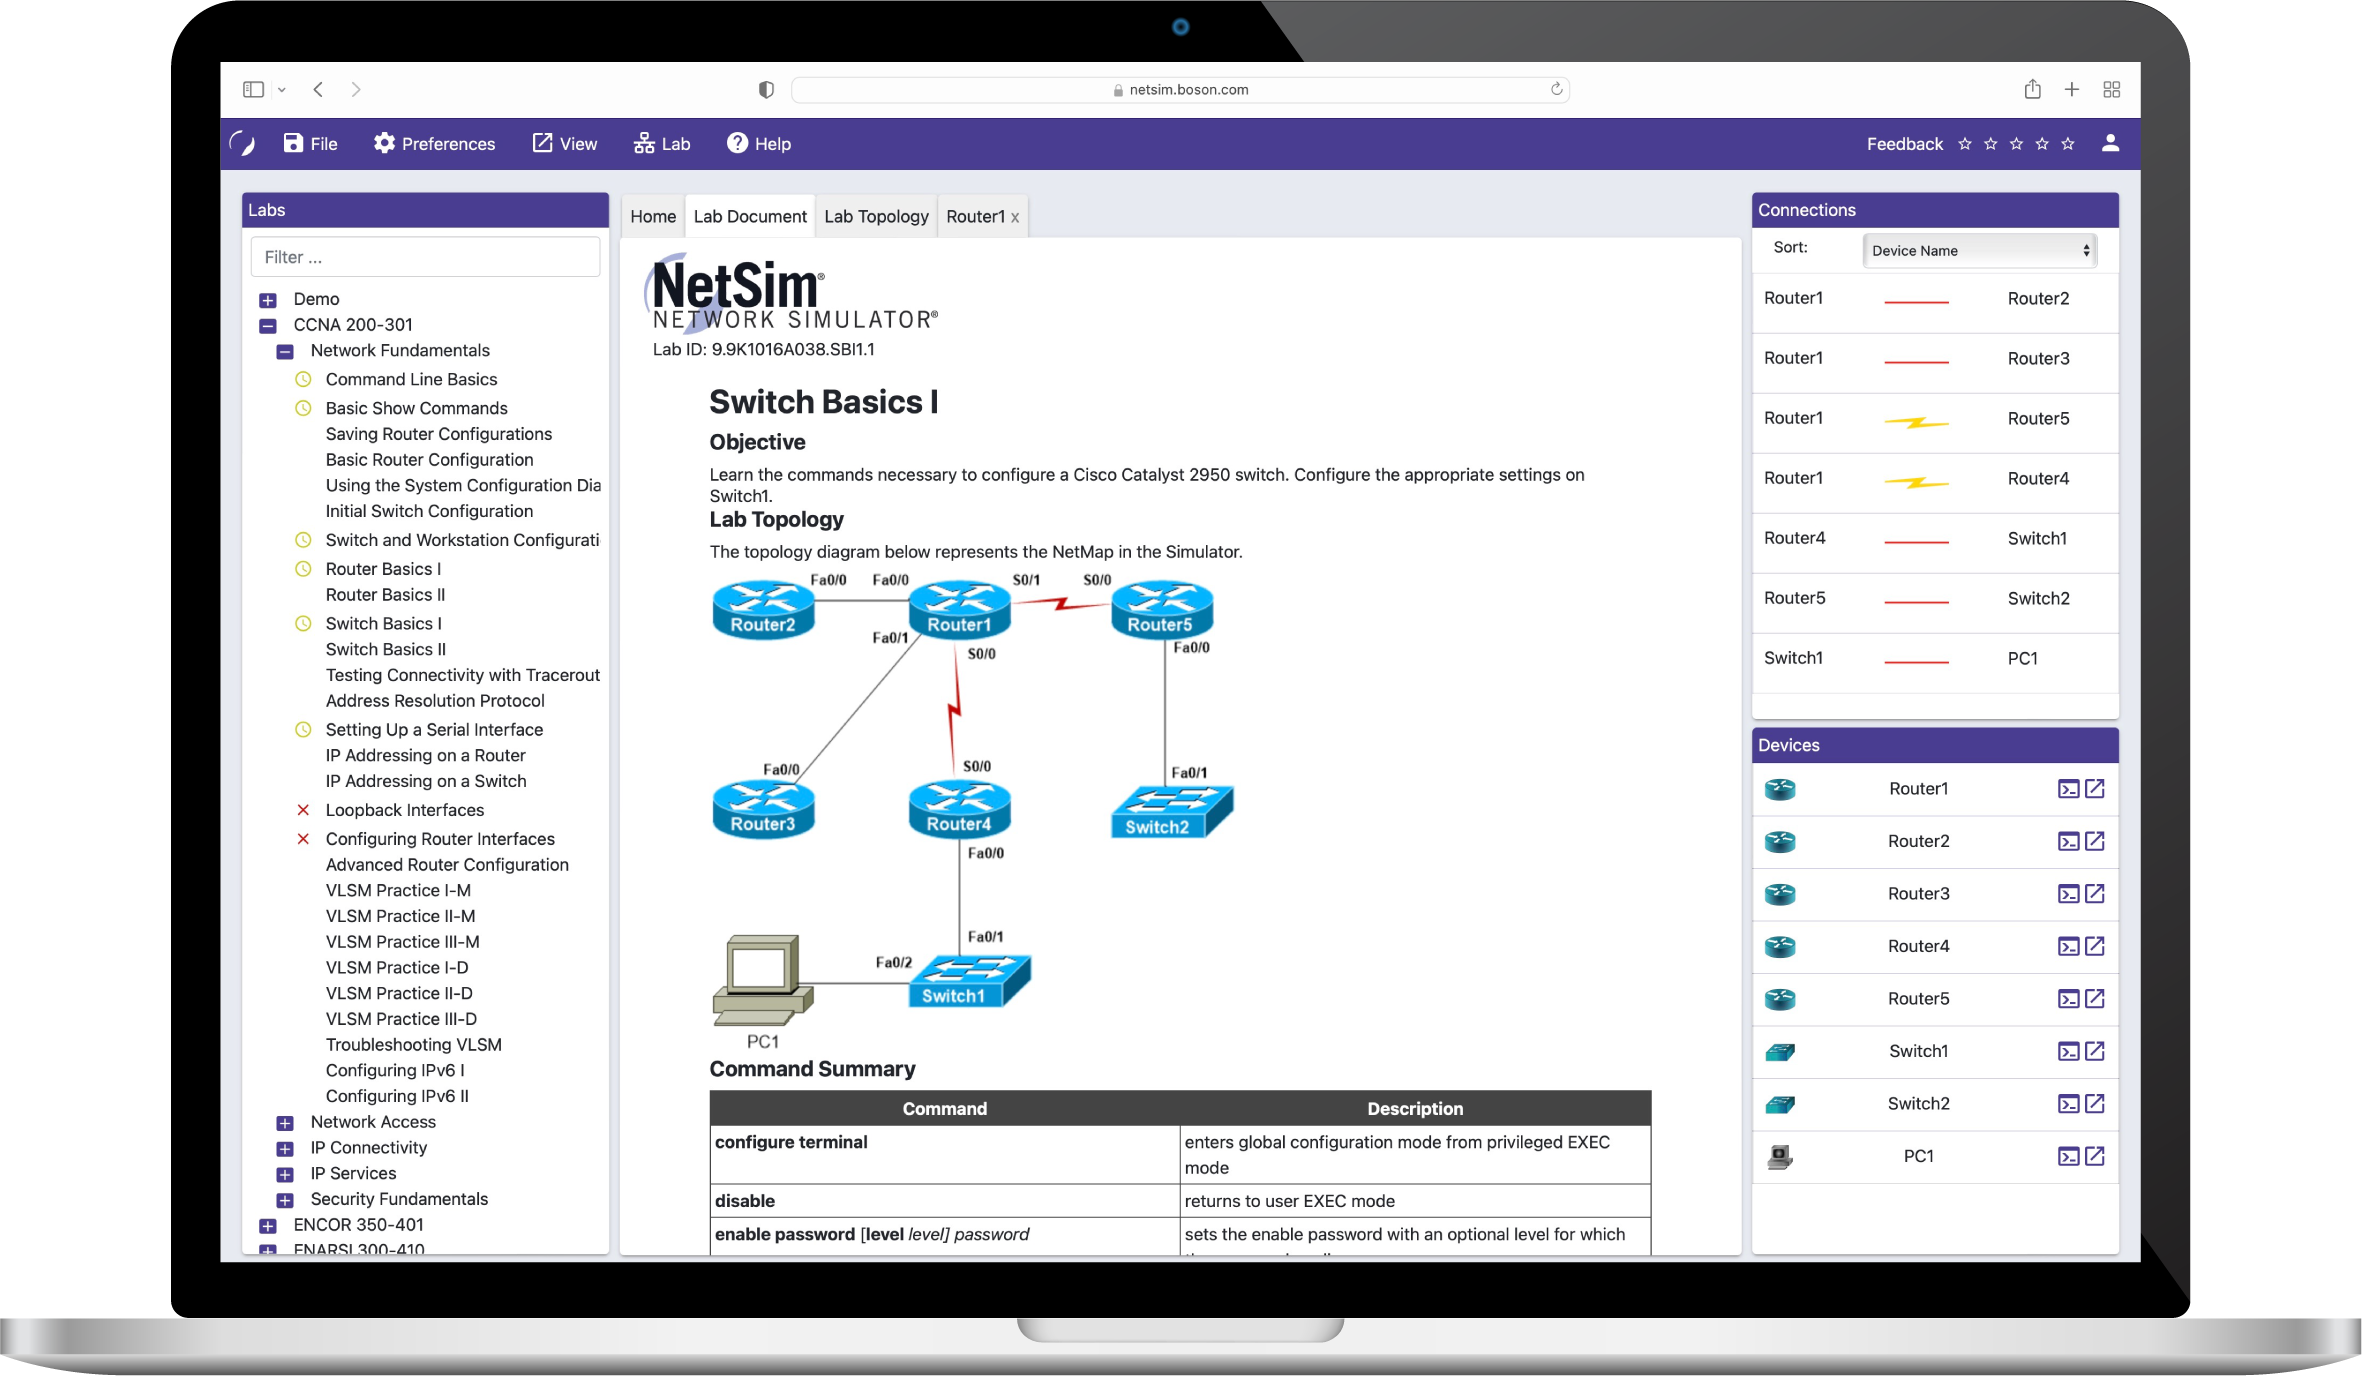This screenshot has height=1376, width=2362.
Task: Click the Router2 terminal icon in Devices panel
Action: (x=2067, y=842)
